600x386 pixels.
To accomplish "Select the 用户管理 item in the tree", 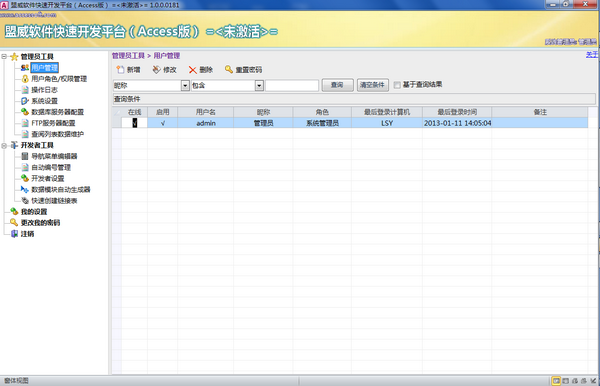I will (44, 68).
